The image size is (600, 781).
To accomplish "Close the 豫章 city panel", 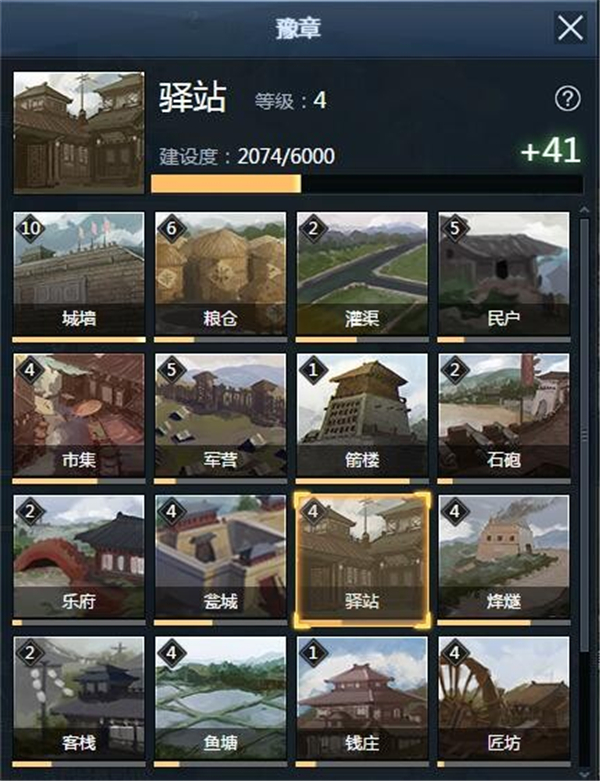I will click(570, 27).
